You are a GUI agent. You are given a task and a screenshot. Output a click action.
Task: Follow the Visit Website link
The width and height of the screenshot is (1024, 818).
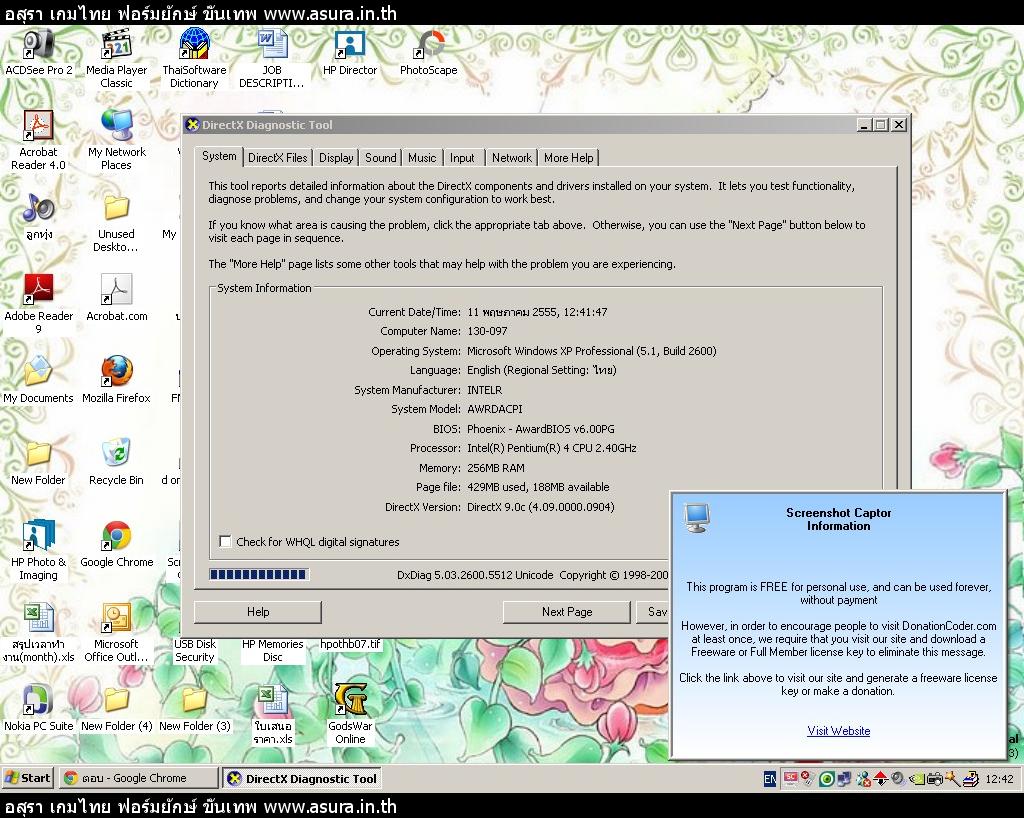pos(839,731)
